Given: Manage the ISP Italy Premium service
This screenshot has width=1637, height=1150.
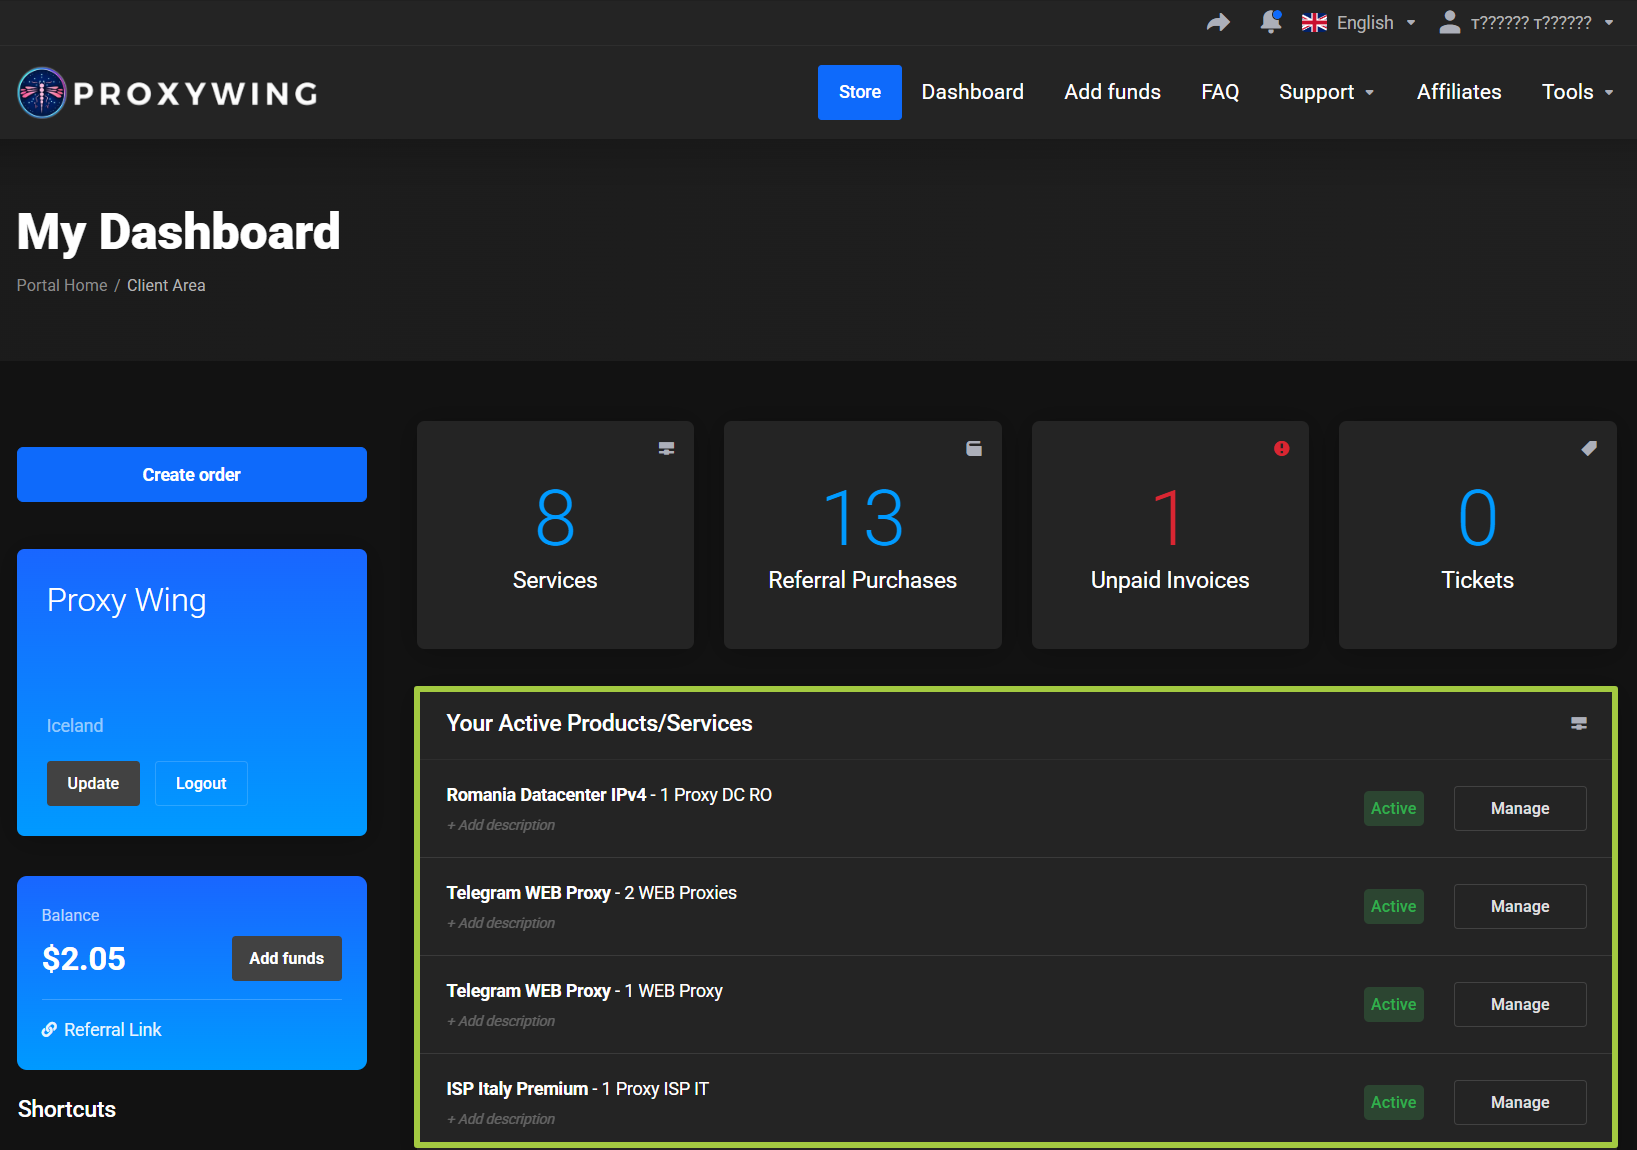Looking at the screenshot, I should coord(1520,1103).
